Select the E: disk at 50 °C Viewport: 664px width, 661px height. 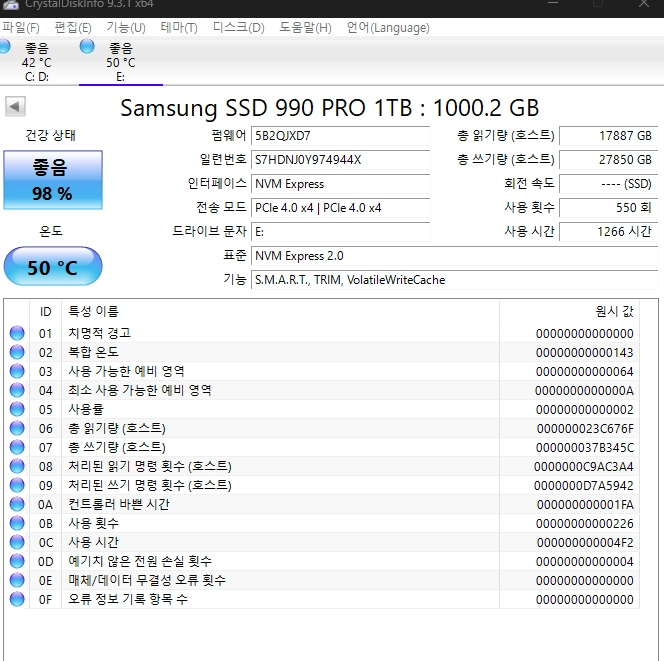pyautogui.click(x=121, y=61)
